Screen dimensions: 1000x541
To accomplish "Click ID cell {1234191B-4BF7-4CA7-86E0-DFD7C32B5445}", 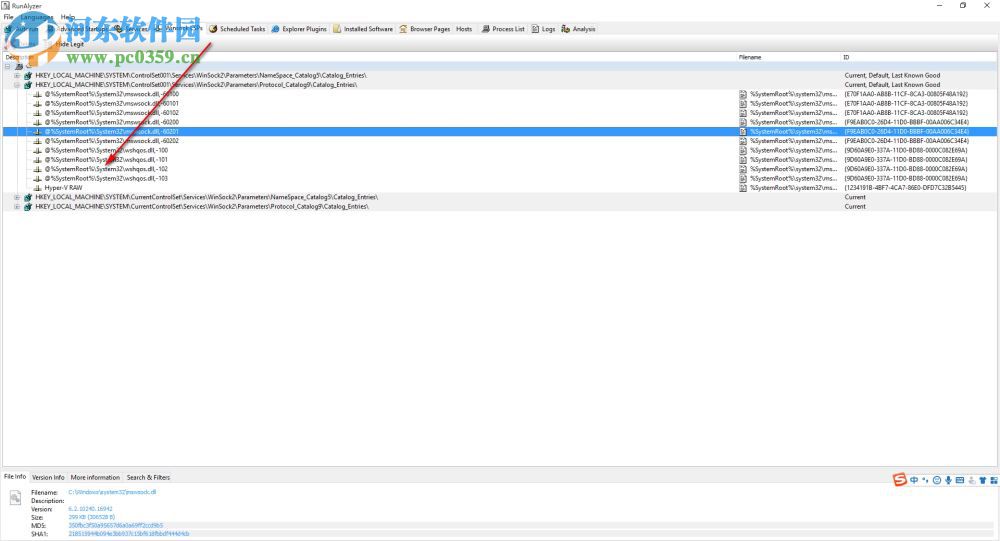I will tap(906, 188).
